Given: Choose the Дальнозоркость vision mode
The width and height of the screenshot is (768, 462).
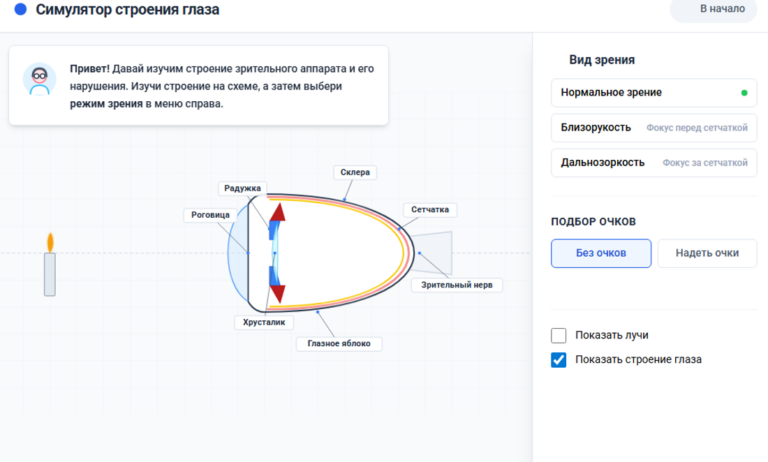Looking at the screenshot, I should (654, 163).
